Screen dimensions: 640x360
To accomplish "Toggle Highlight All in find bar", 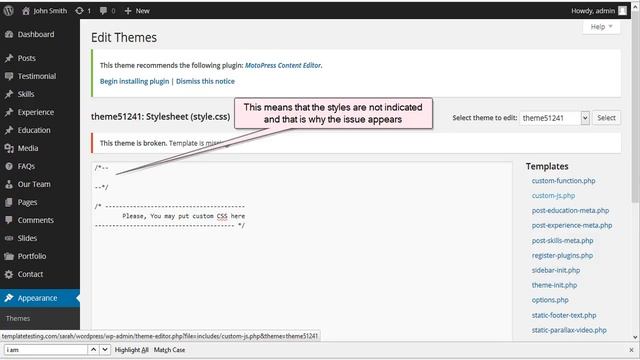I will [x=131, y=350].
